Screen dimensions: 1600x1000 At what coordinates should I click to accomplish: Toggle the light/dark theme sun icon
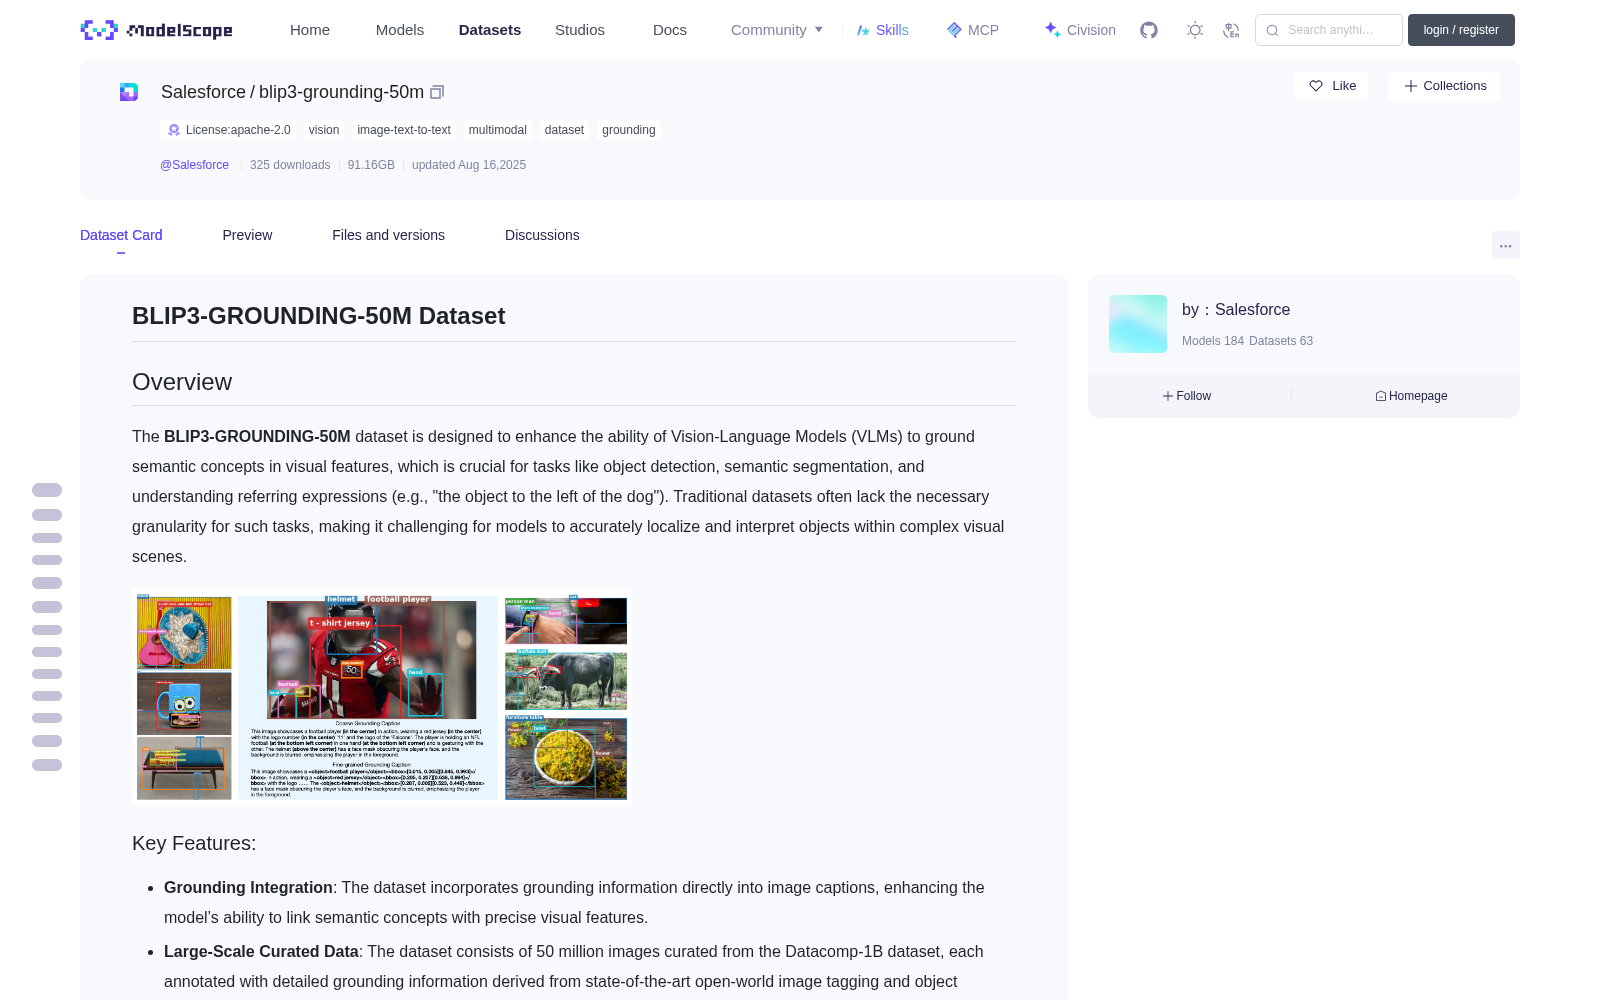(x=1195, y=30)
